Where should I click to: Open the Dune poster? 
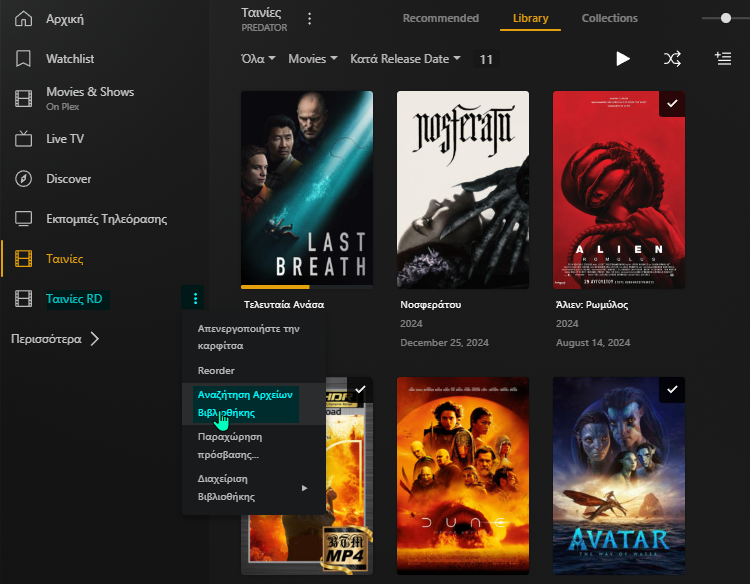pos(463,475)
